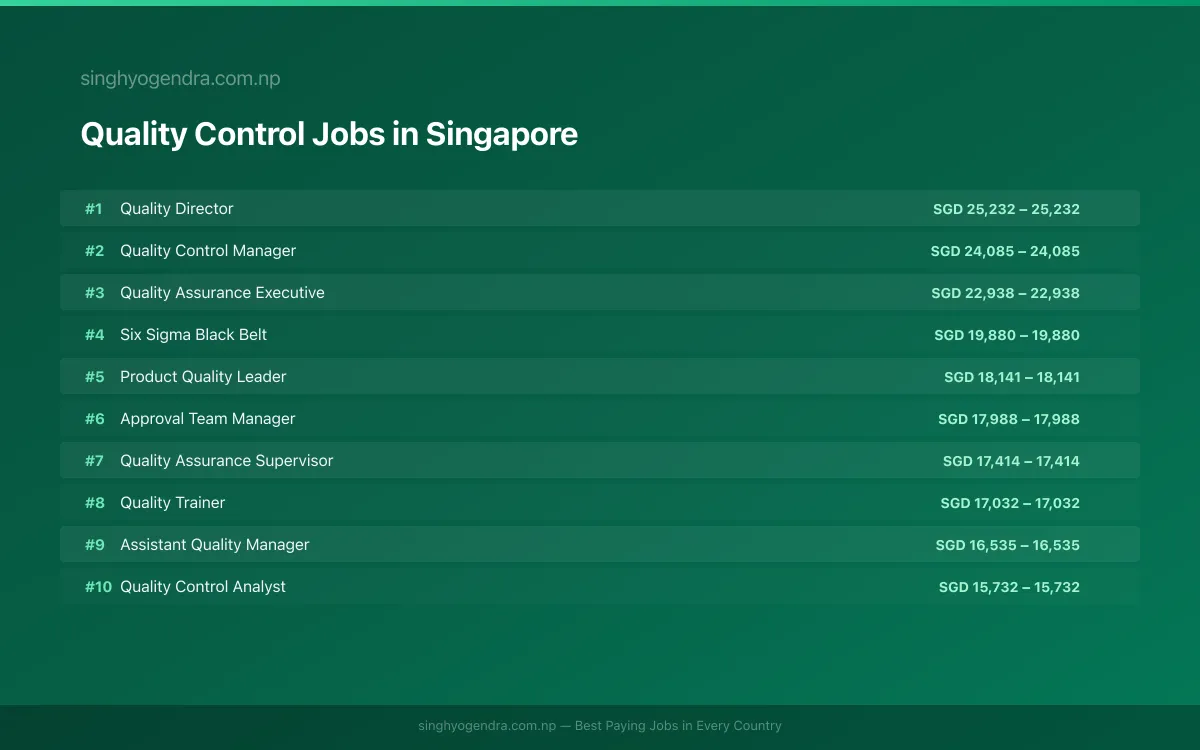Click the singhyogendra.com.np header text
The image size is (1200, 750).
(180, 79)
